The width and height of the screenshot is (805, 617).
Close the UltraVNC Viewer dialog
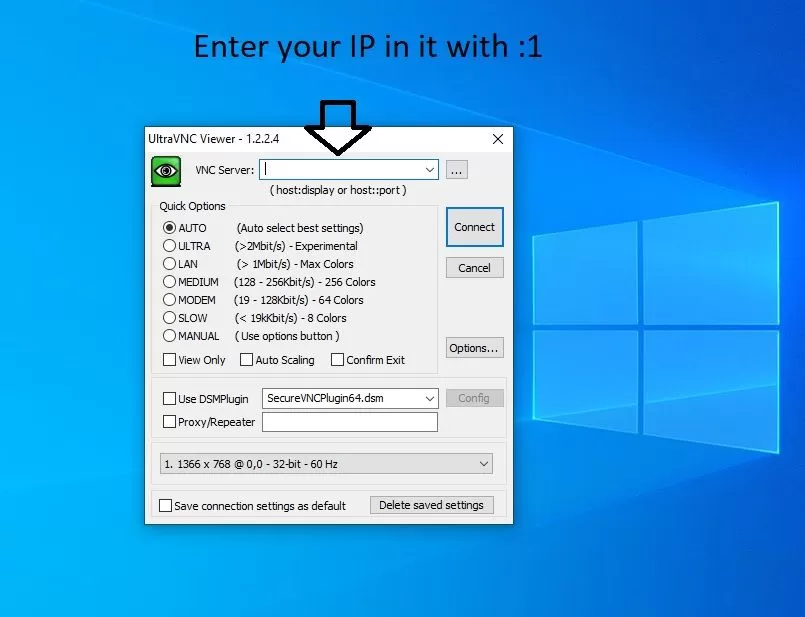497,139
